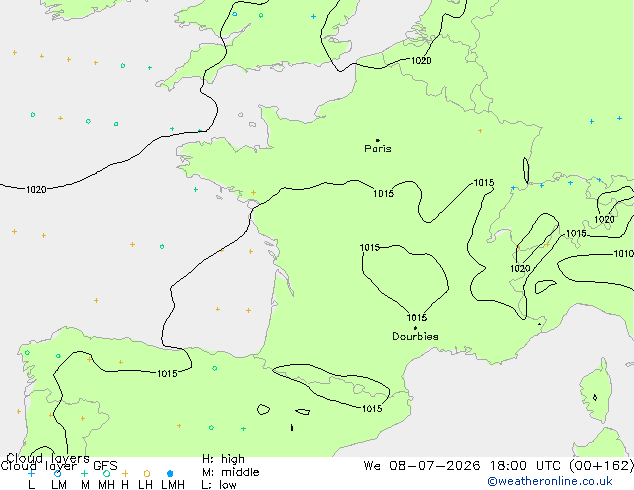Click the Dourbies location dot marker
This screenshot has height=490, width=634.
pyautogui.click(x=415, y=328)
